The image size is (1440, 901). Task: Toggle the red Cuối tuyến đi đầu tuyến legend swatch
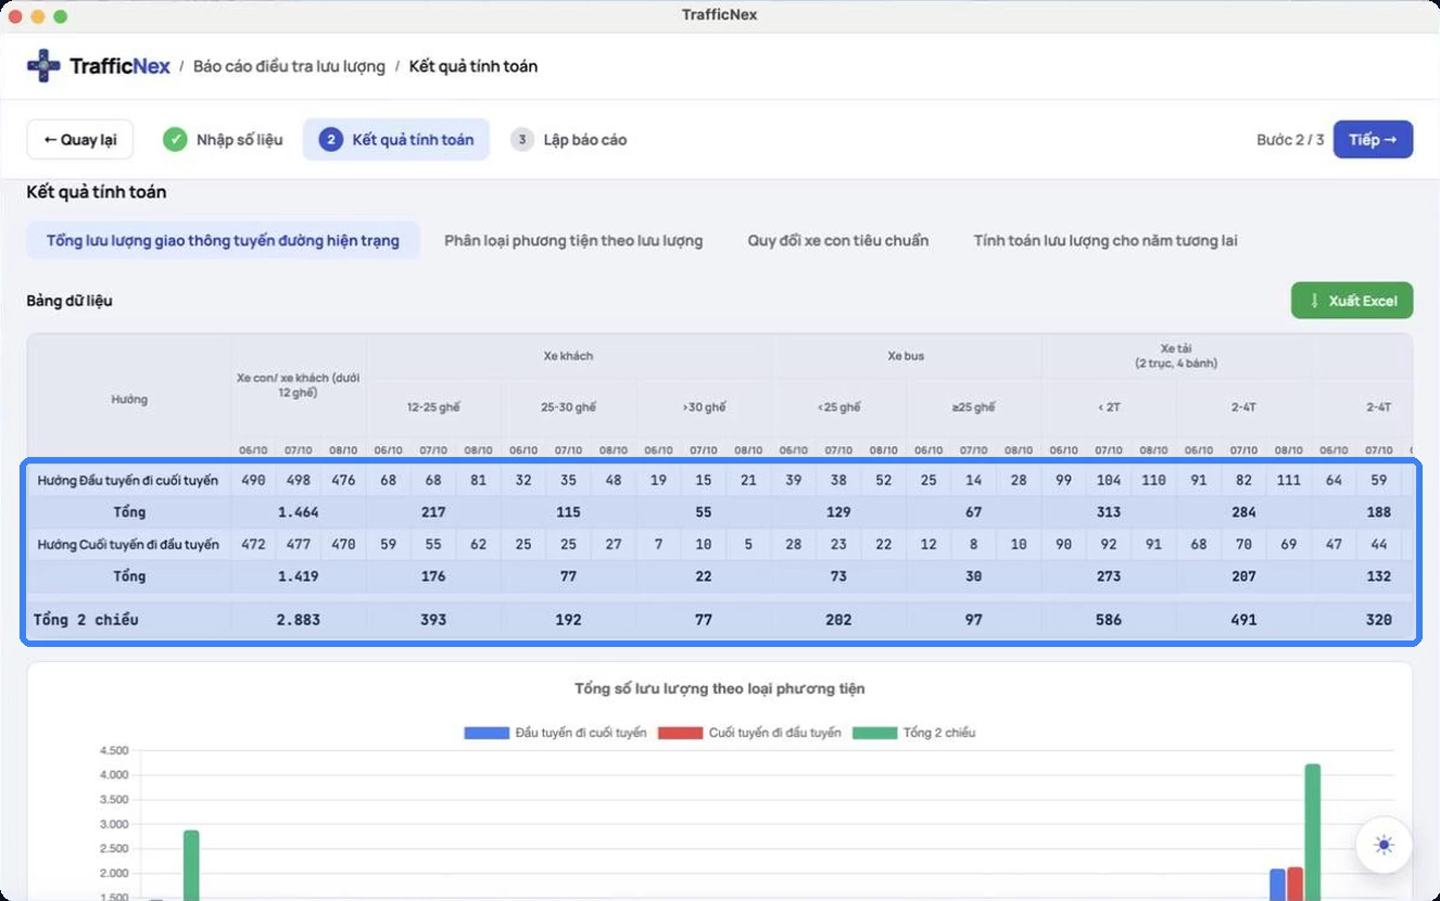tap(680, 733)
